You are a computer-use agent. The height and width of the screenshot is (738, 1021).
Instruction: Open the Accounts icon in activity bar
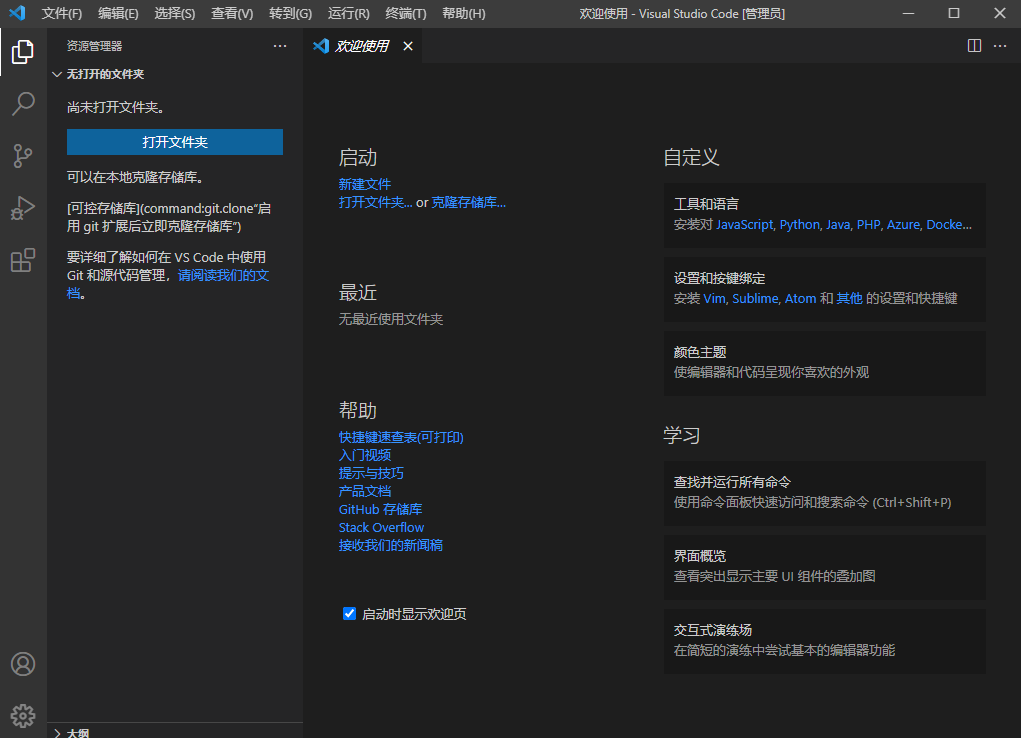coord(23,664)
